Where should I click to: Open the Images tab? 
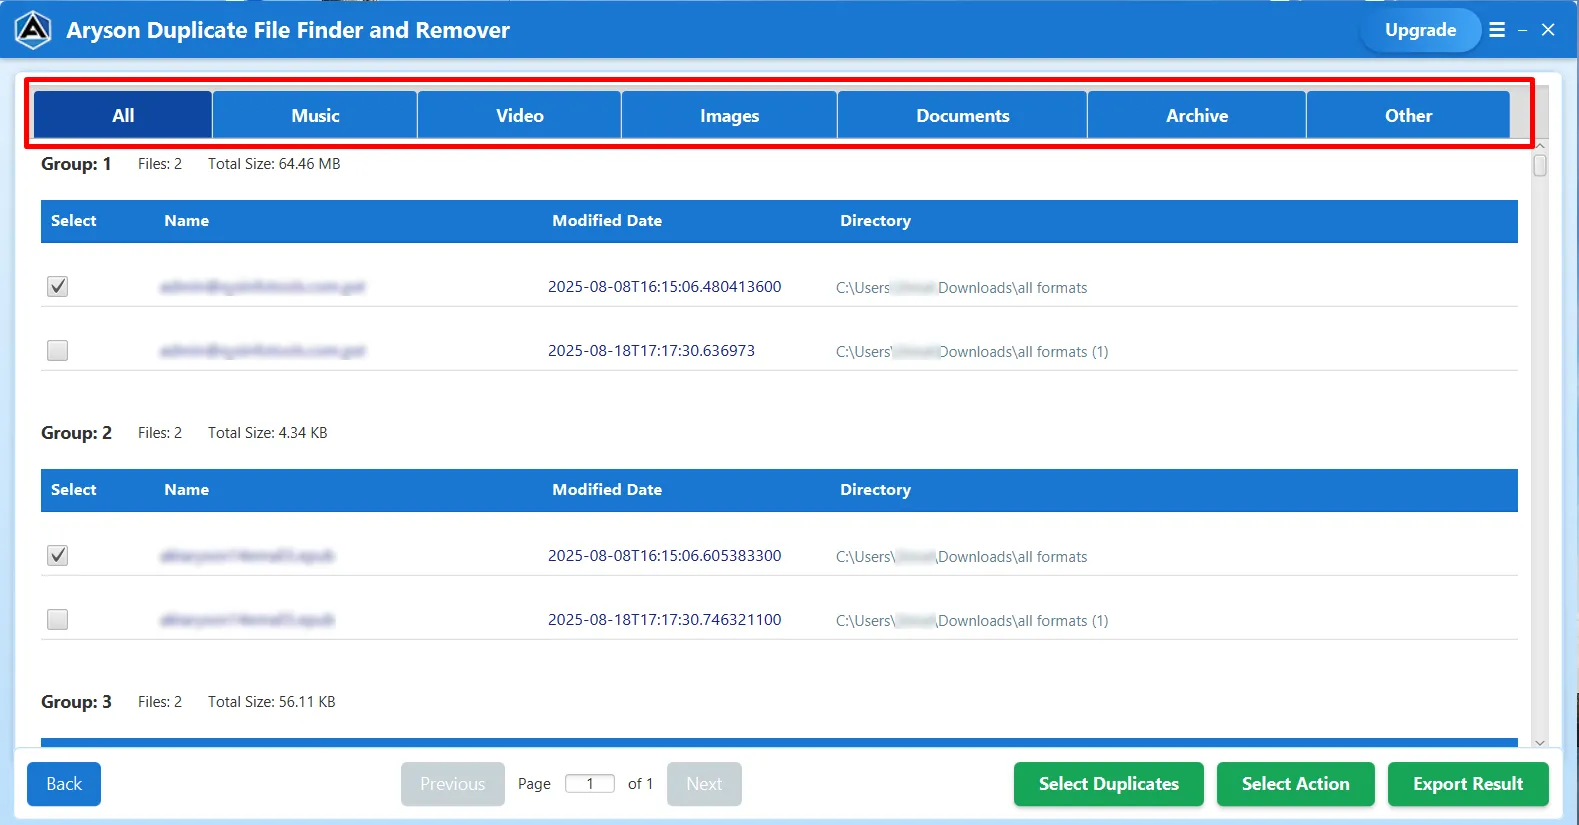tap(729, 116)
